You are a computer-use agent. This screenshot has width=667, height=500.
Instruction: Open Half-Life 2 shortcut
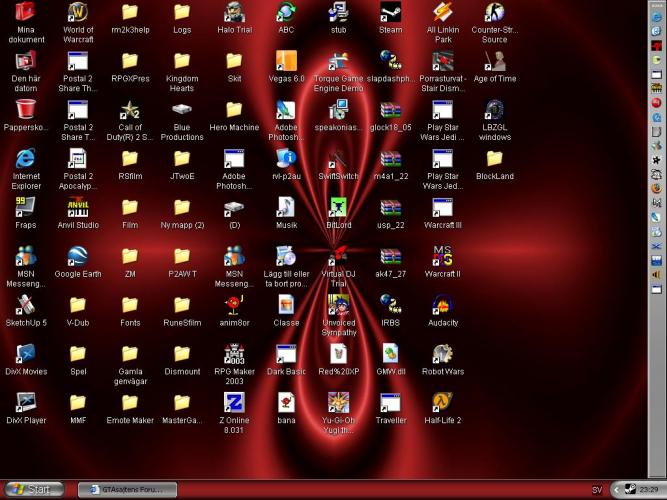pyautogui.click(x=442, y=403)
